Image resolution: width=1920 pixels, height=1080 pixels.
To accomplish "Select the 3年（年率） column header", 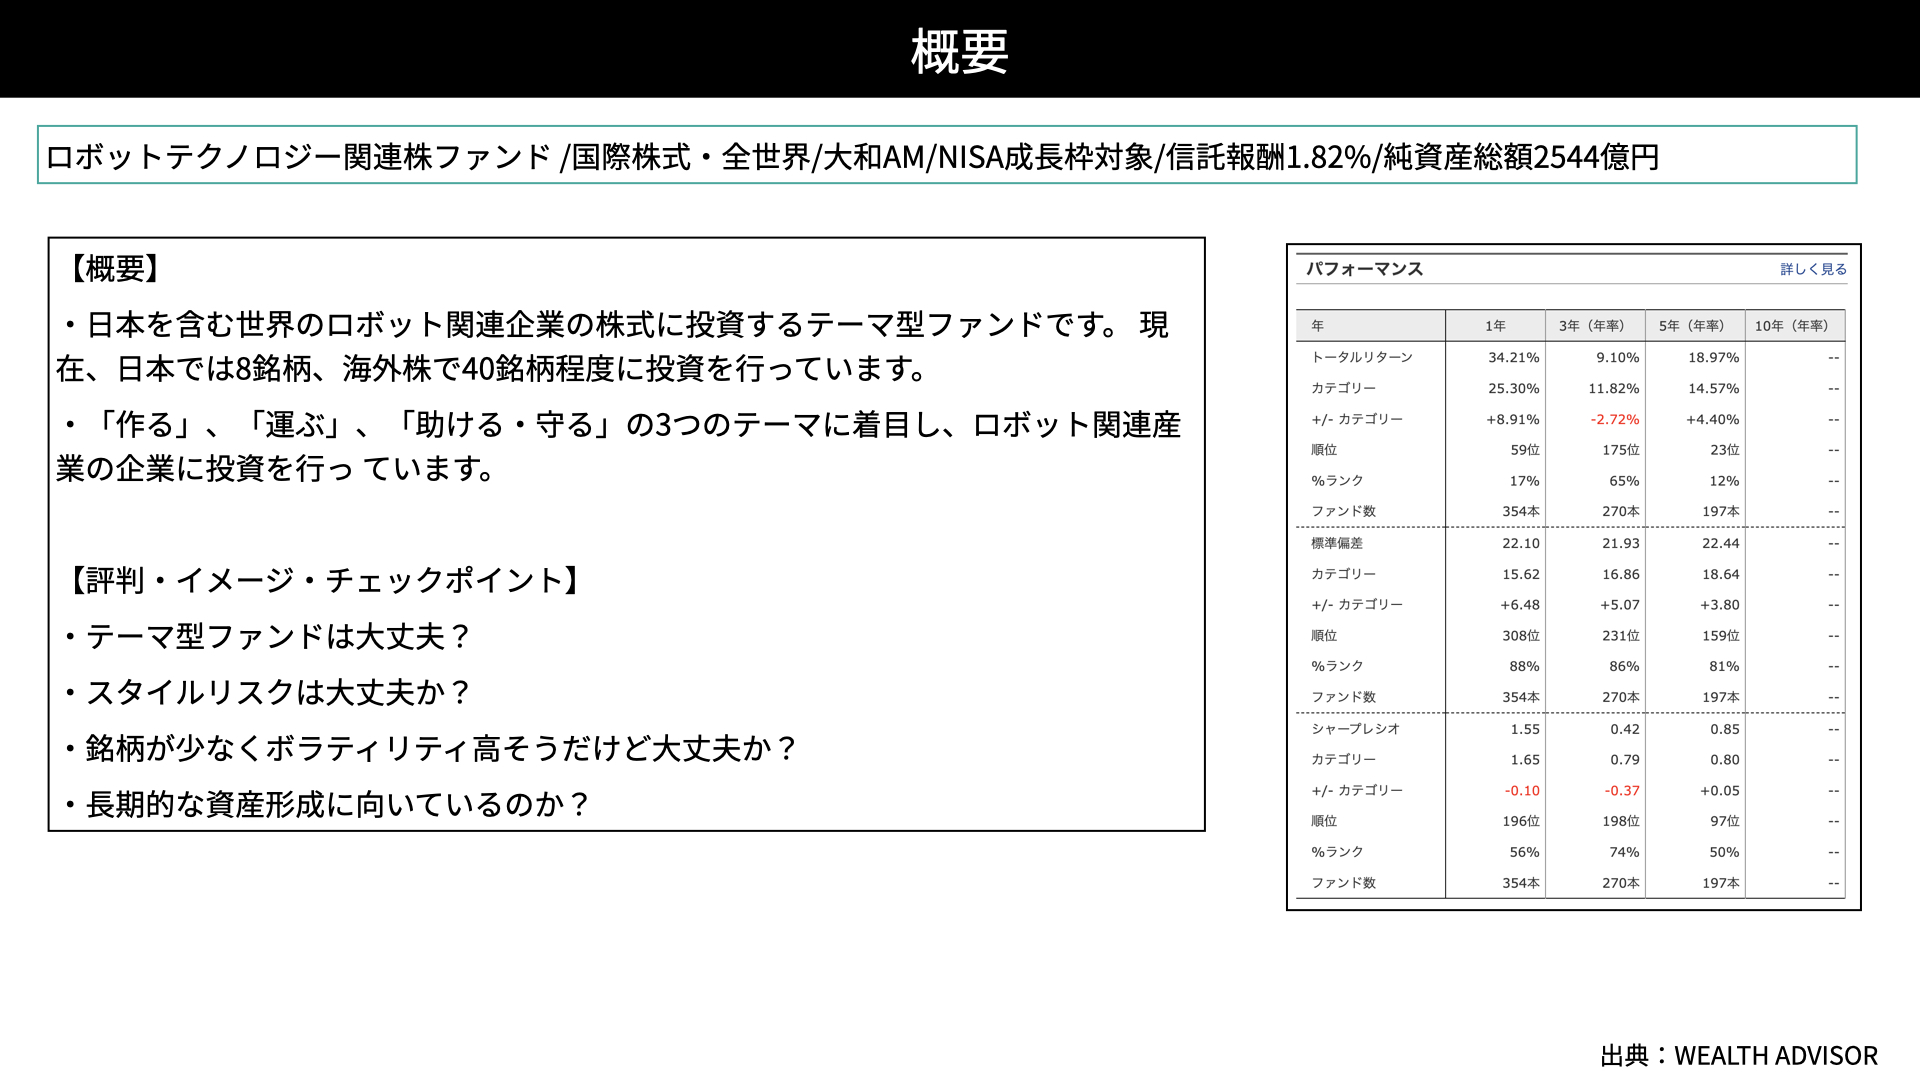I will point(1595,326).
